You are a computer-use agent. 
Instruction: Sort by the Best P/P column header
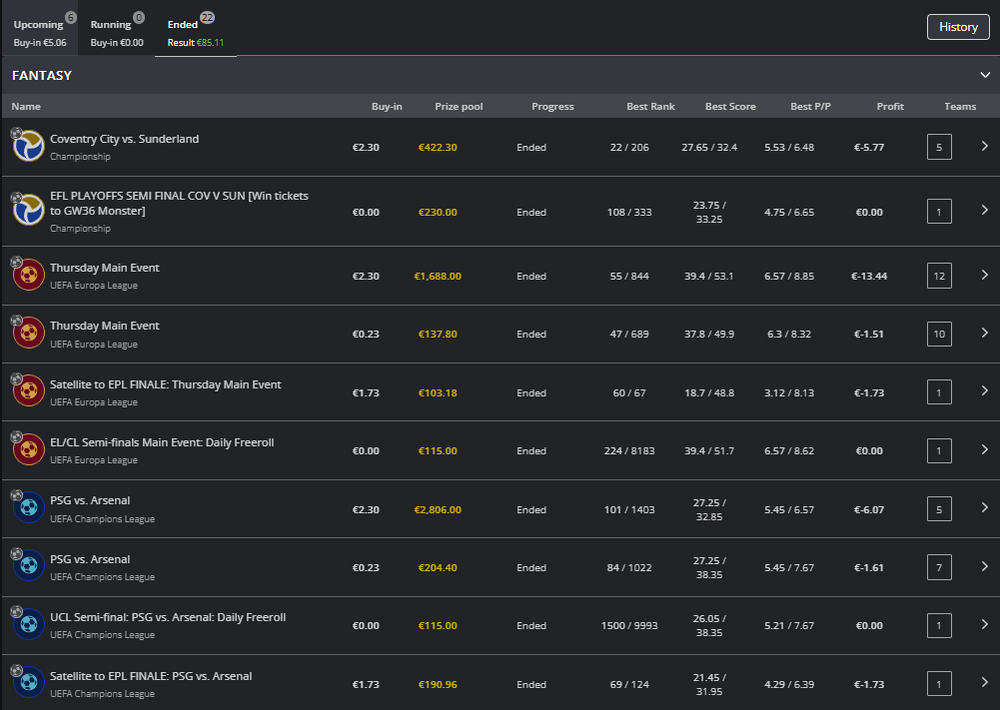(811, 107)
